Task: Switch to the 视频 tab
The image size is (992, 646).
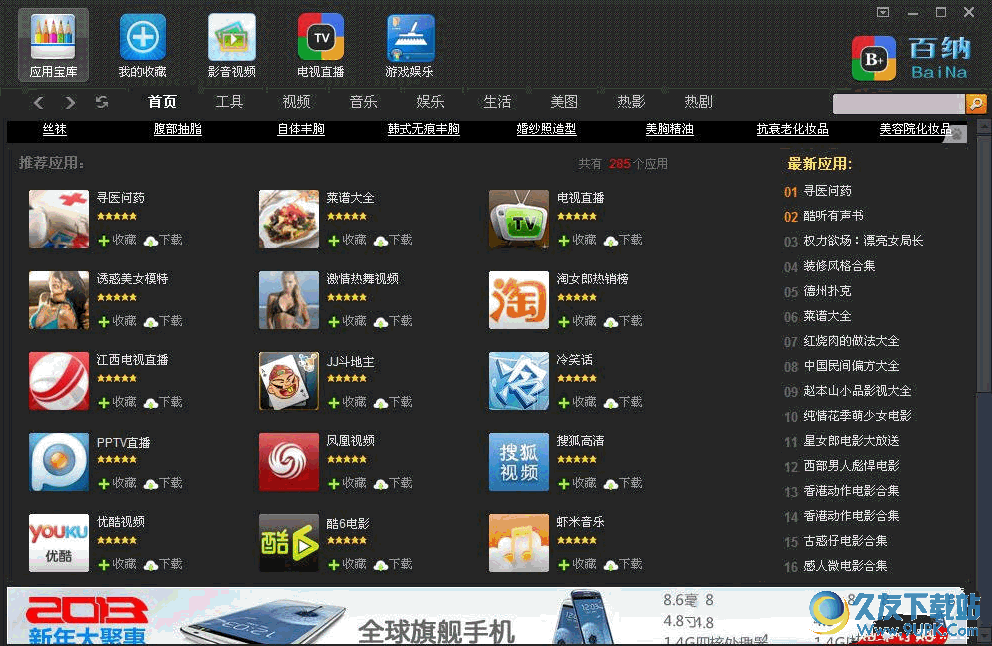Action: point(296,102)
